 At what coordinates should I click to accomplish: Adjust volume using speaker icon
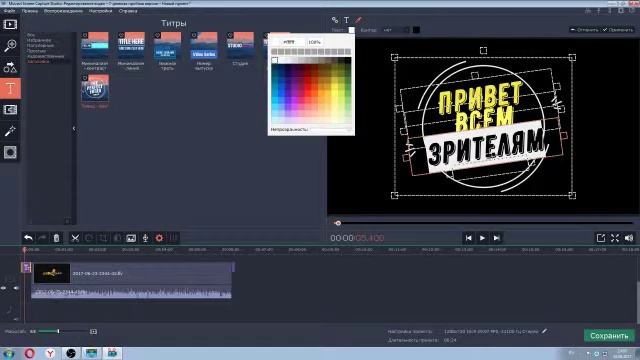coord(629,238)
